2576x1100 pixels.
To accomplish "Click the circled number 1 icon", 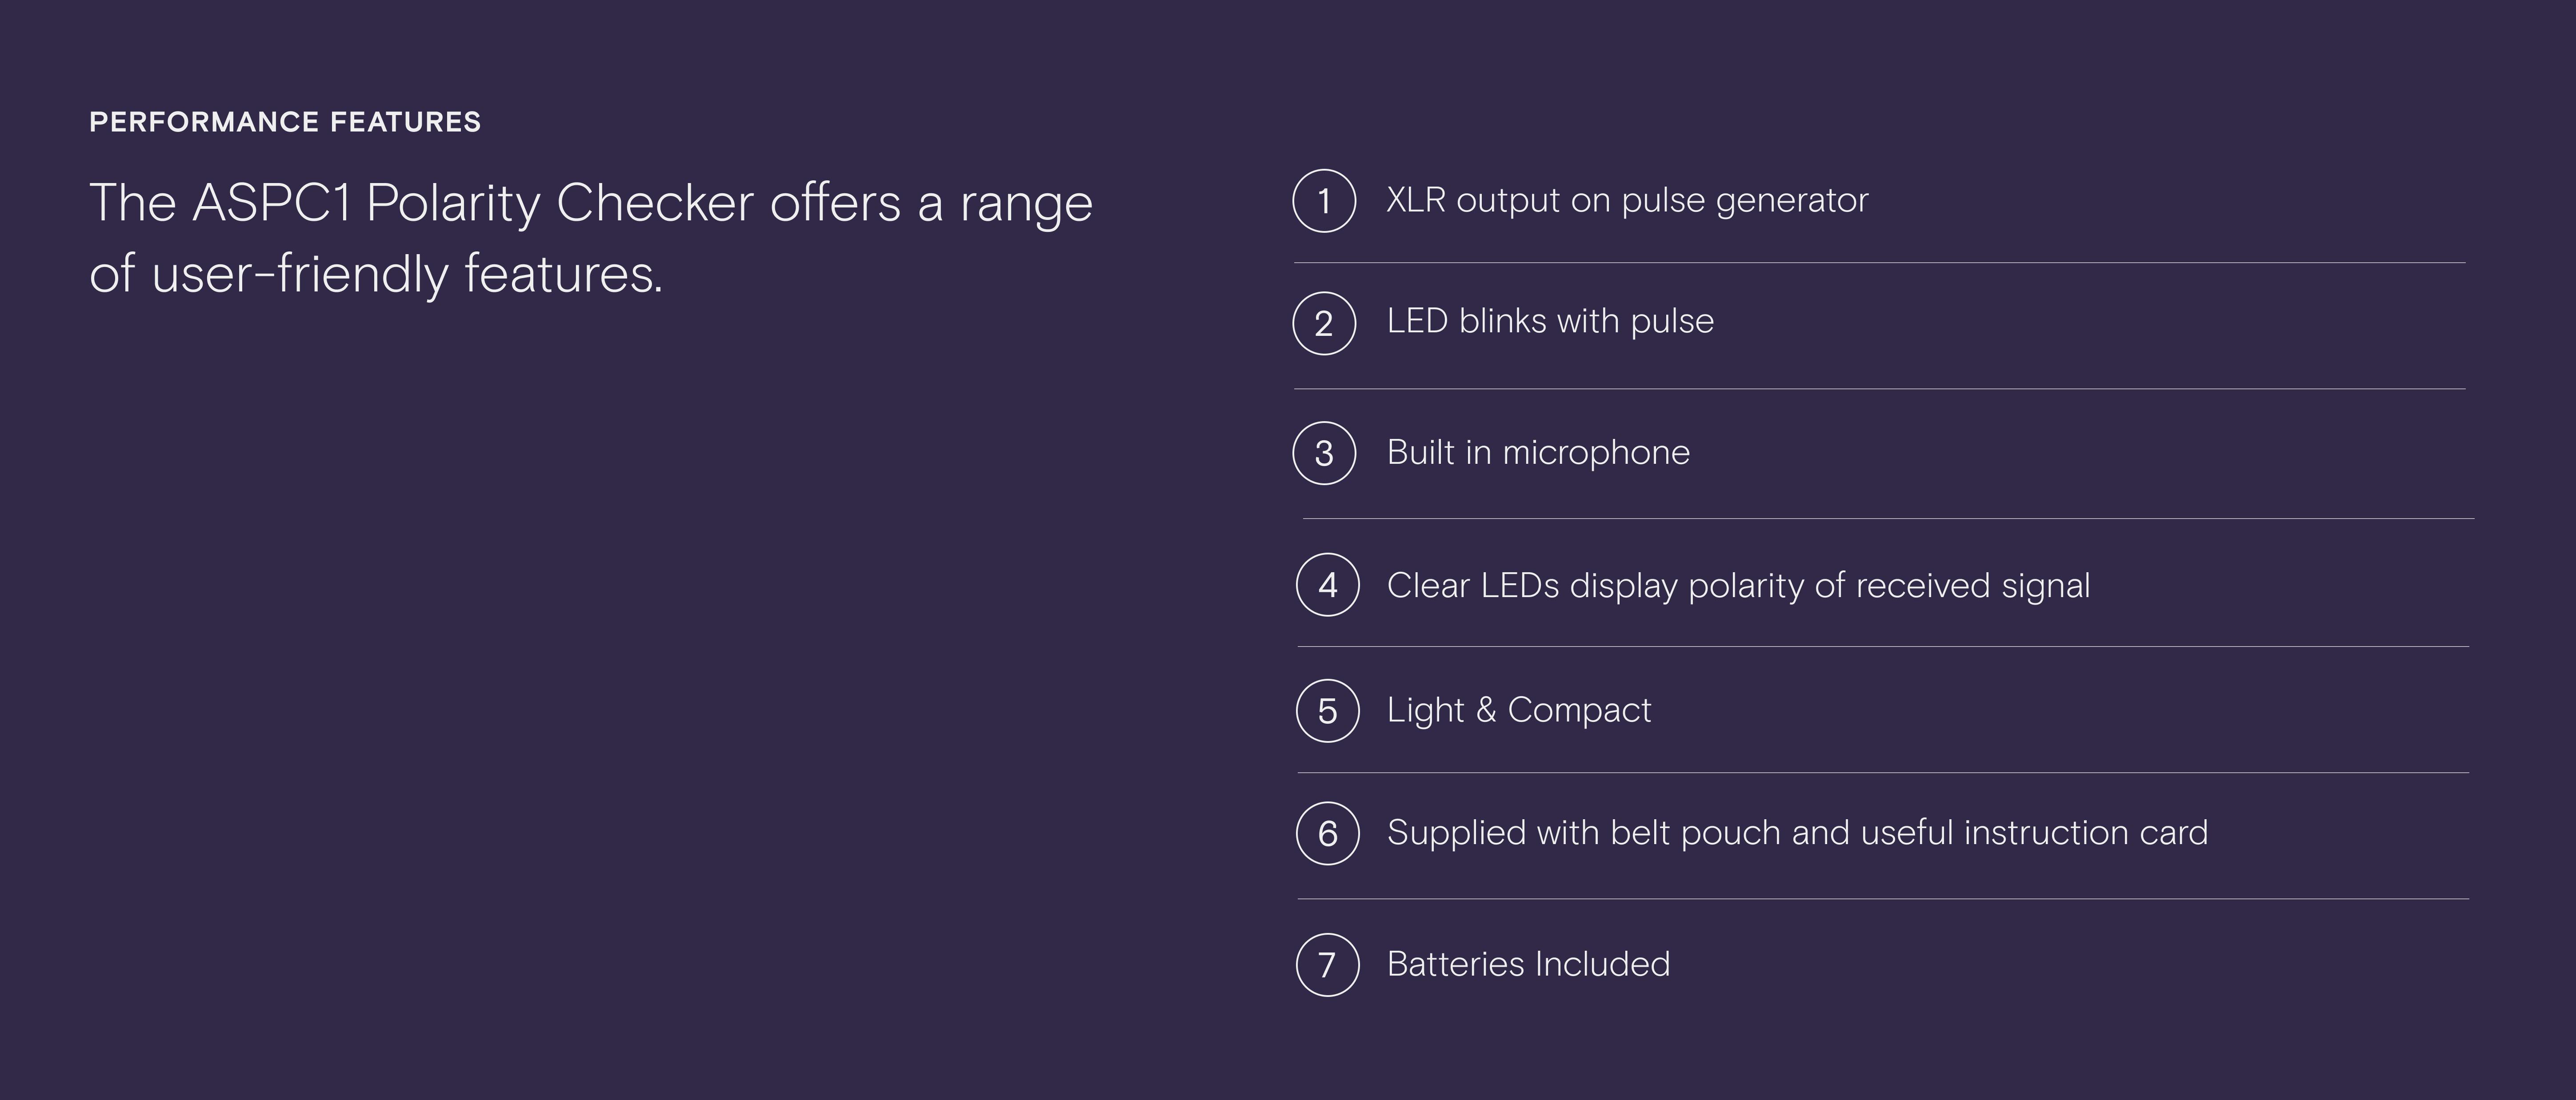I will (1324, 201).
